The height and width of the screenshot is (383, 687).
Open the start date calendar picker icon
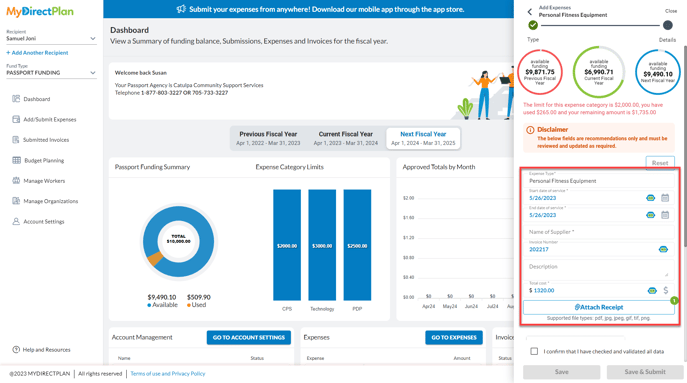pos(665,198)
